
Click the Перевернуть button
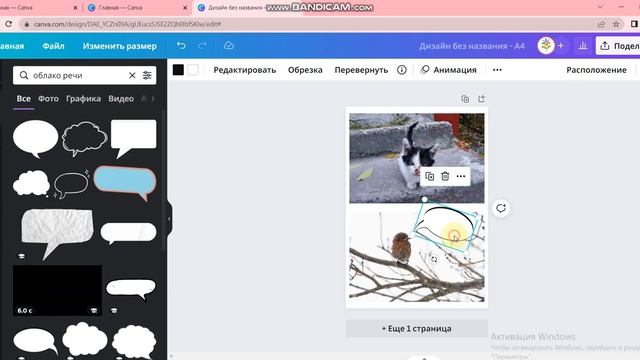click(x=361, y=70)
